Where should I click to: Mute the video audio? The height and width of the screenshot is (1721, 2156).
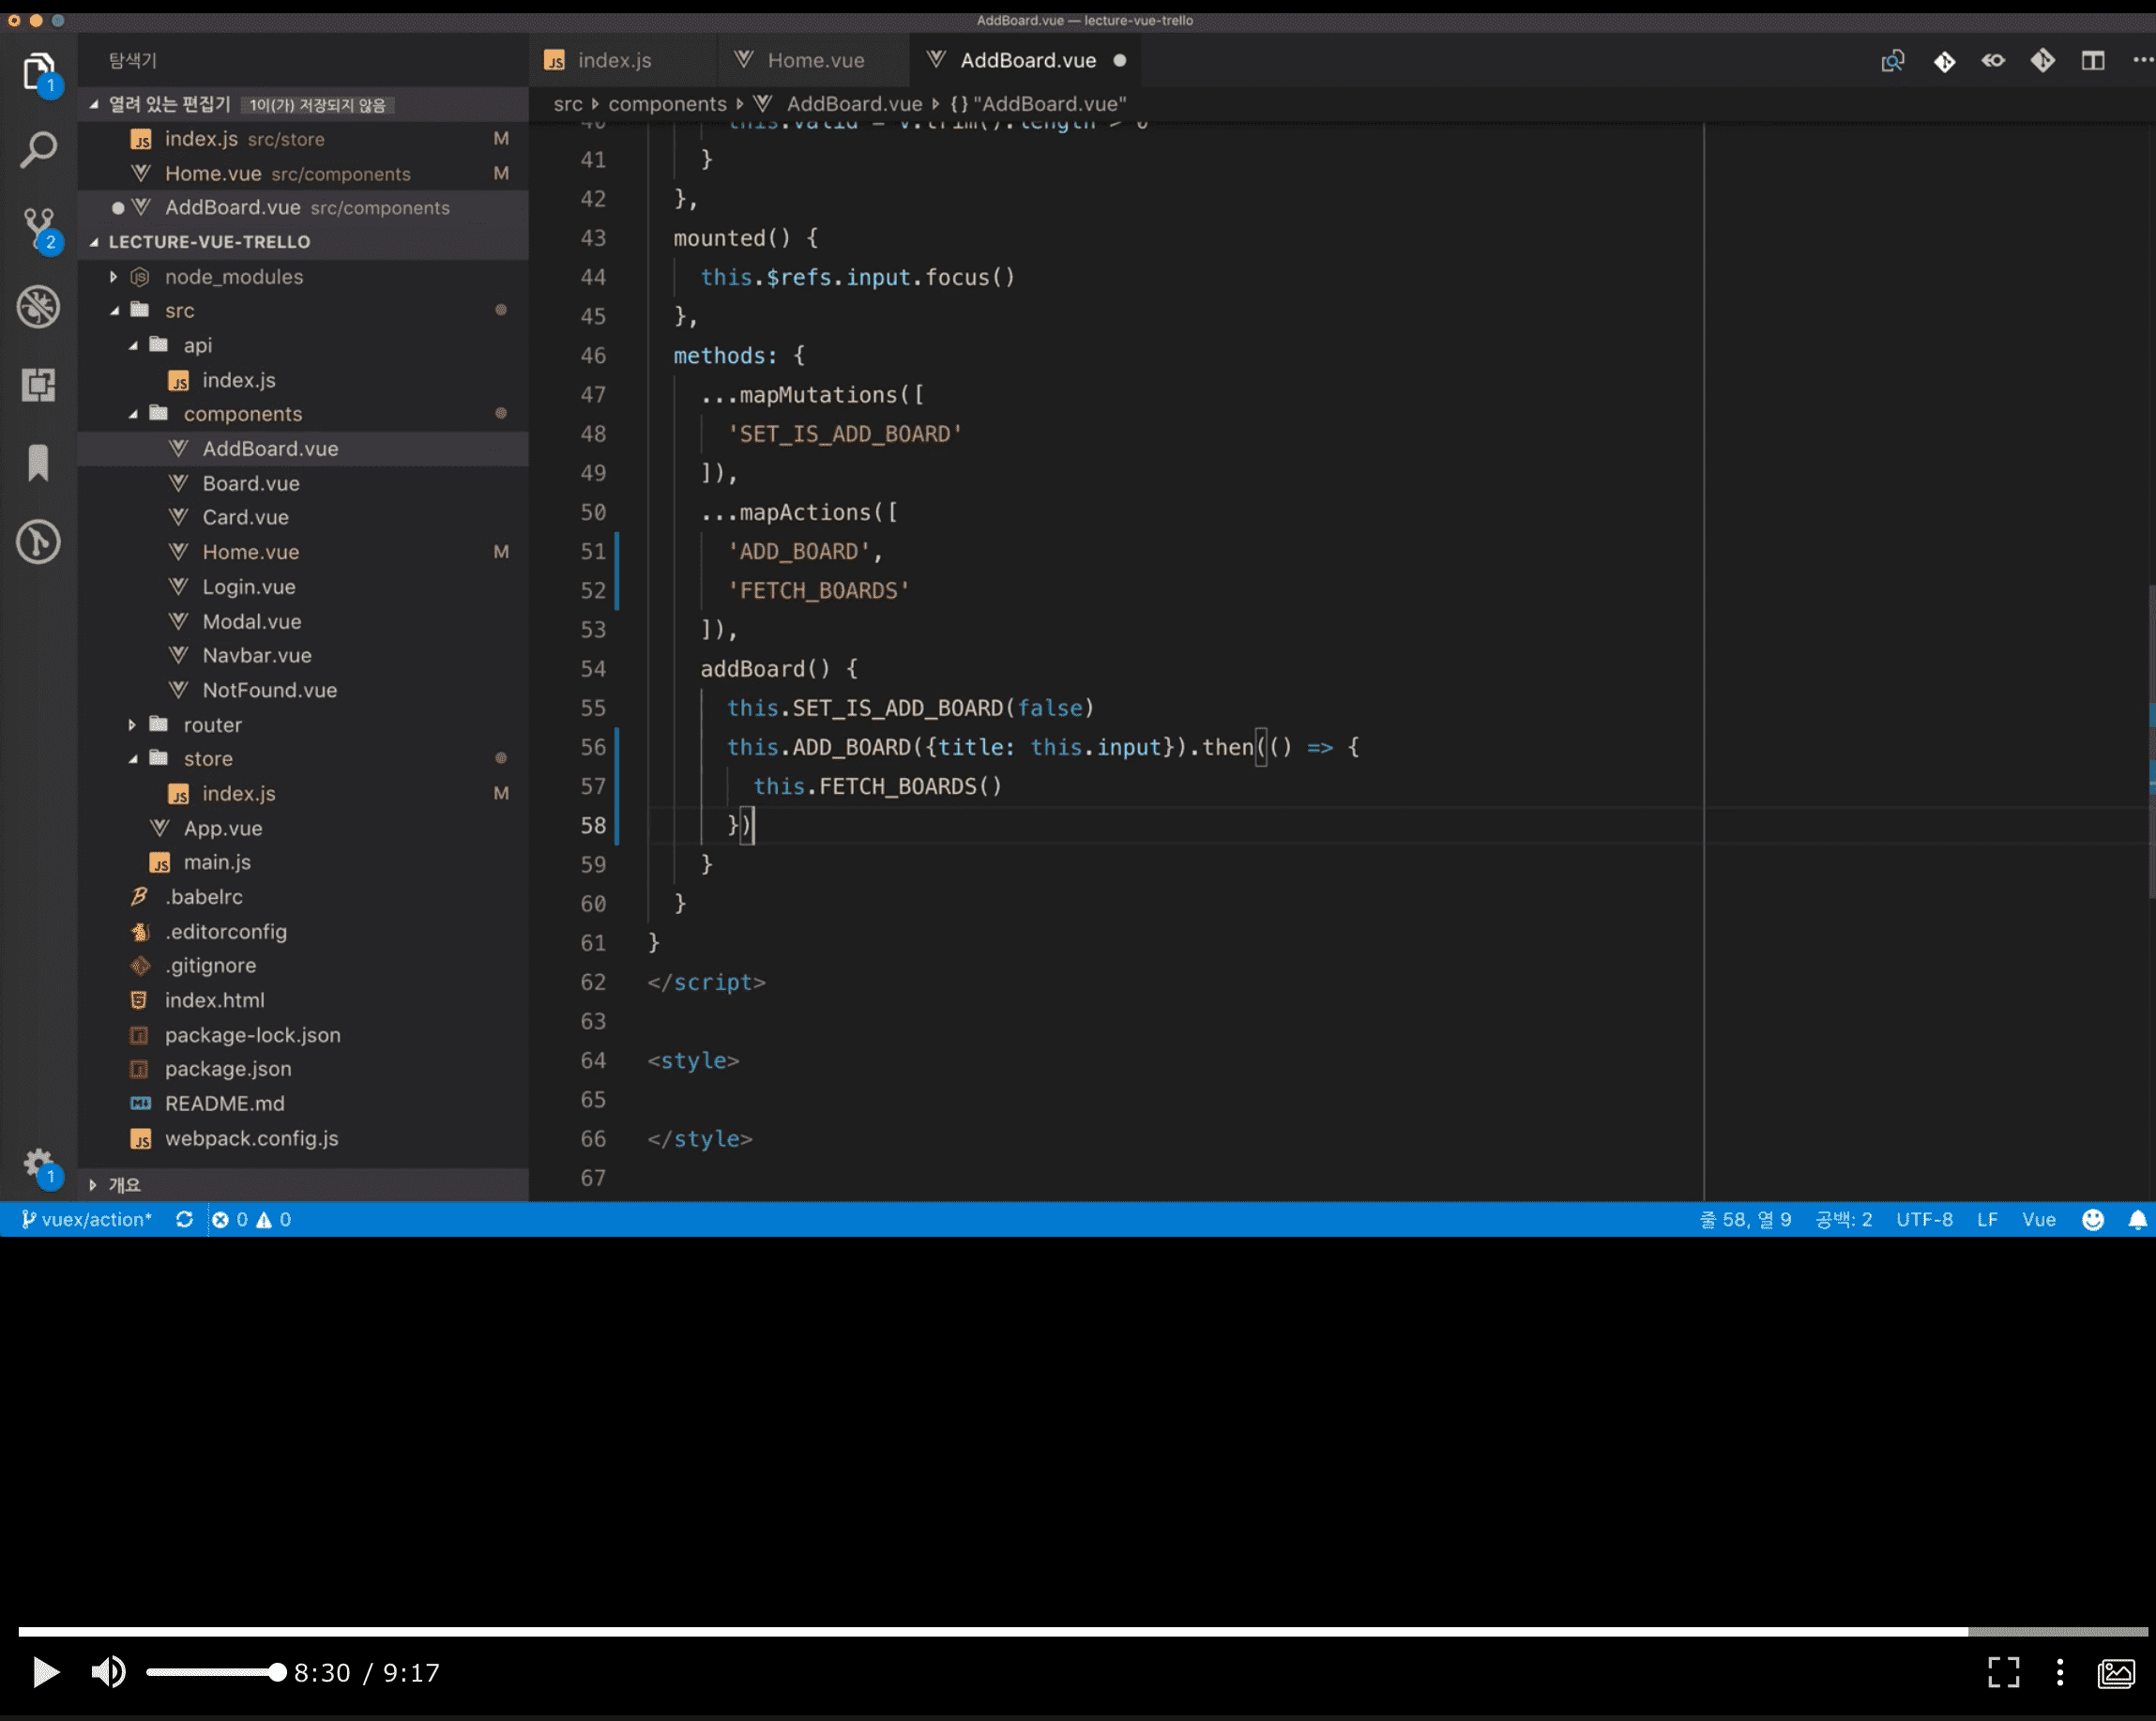108,1672
